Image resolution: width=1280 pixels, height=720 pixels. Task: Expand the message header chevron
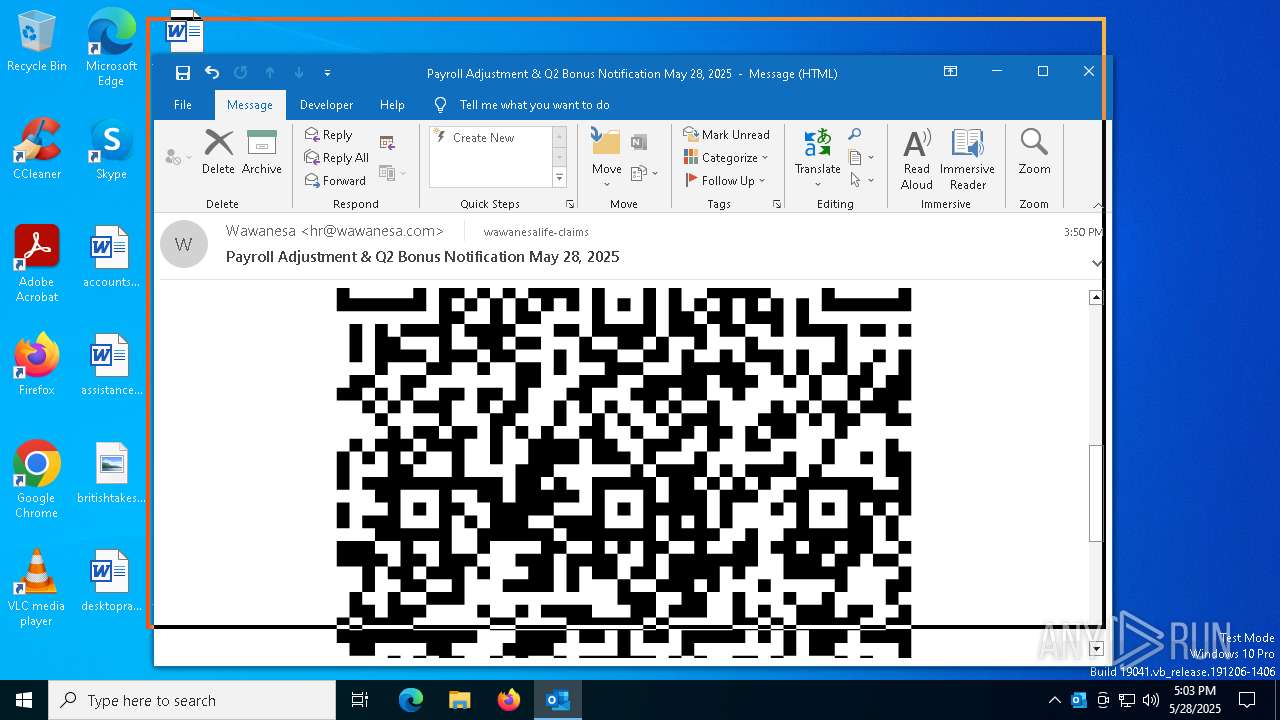point(1097,263)
